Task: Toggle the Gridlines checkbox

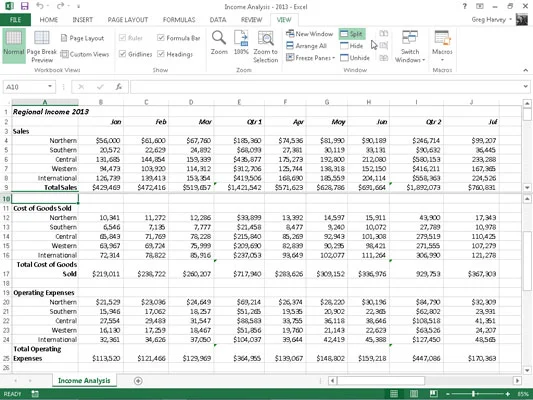Action: pos(123,54)
